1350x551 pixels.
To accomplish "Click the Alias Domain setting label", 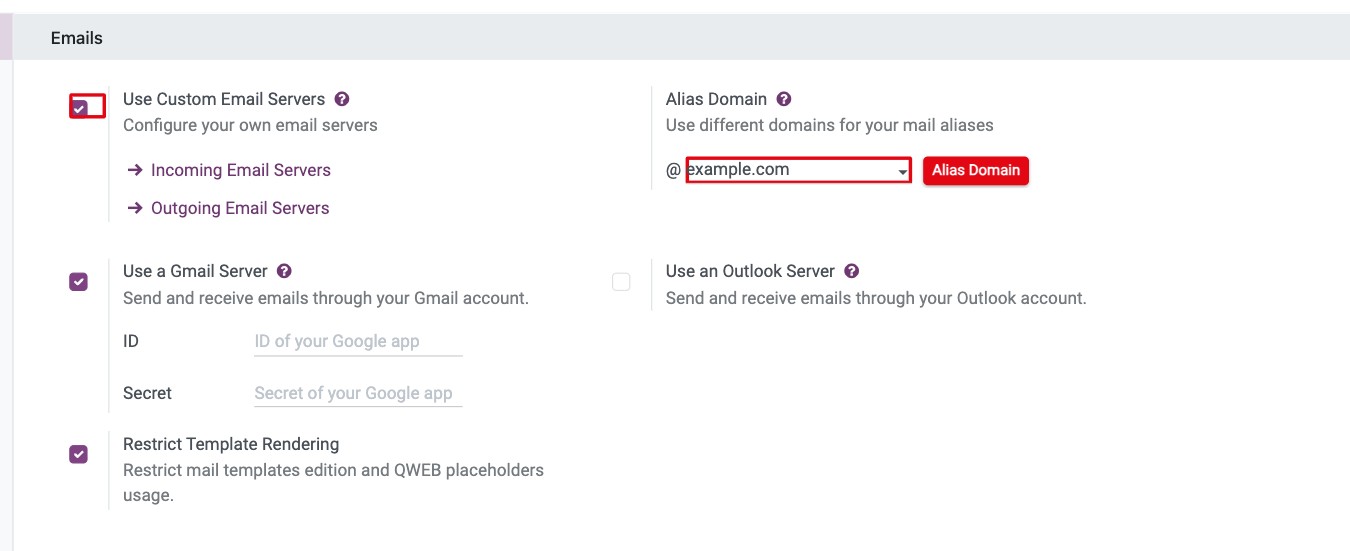I will coord(716,99).
